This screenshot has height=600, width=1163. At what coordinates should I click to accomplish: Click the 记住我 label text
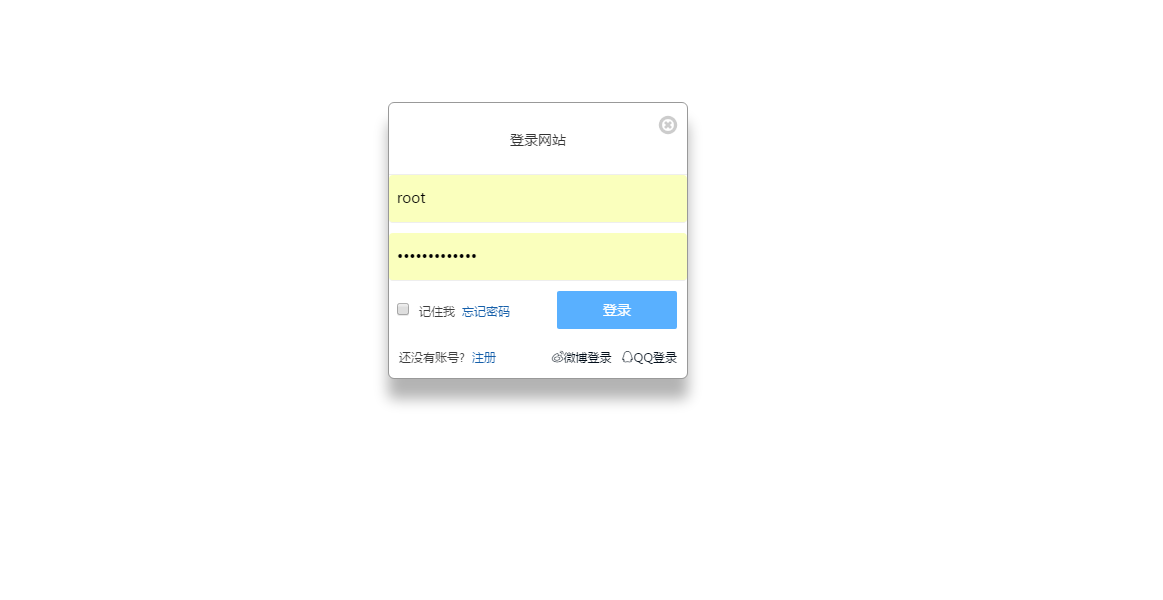(437, 311)
